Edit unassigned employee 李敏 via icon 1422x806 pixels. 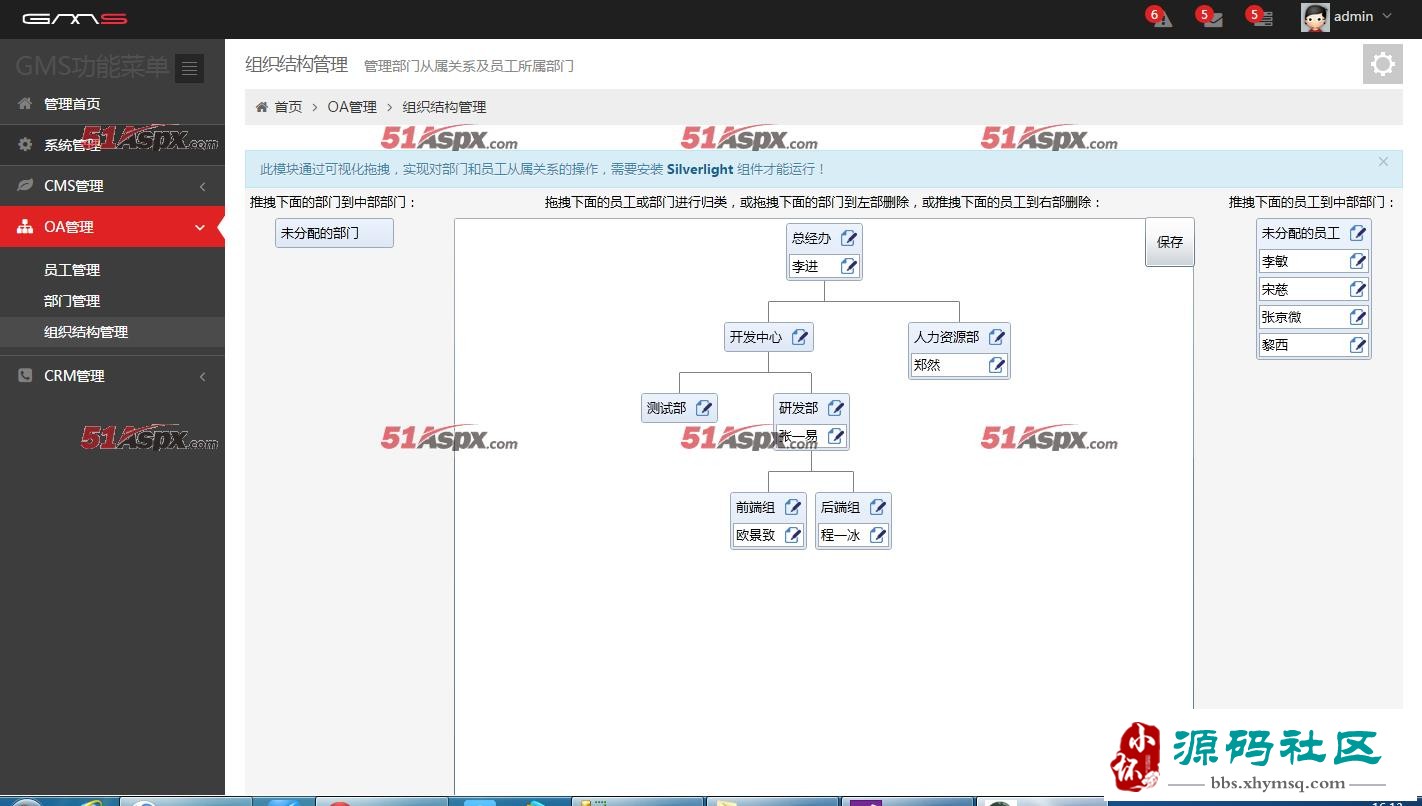(x=1358, y=261)
